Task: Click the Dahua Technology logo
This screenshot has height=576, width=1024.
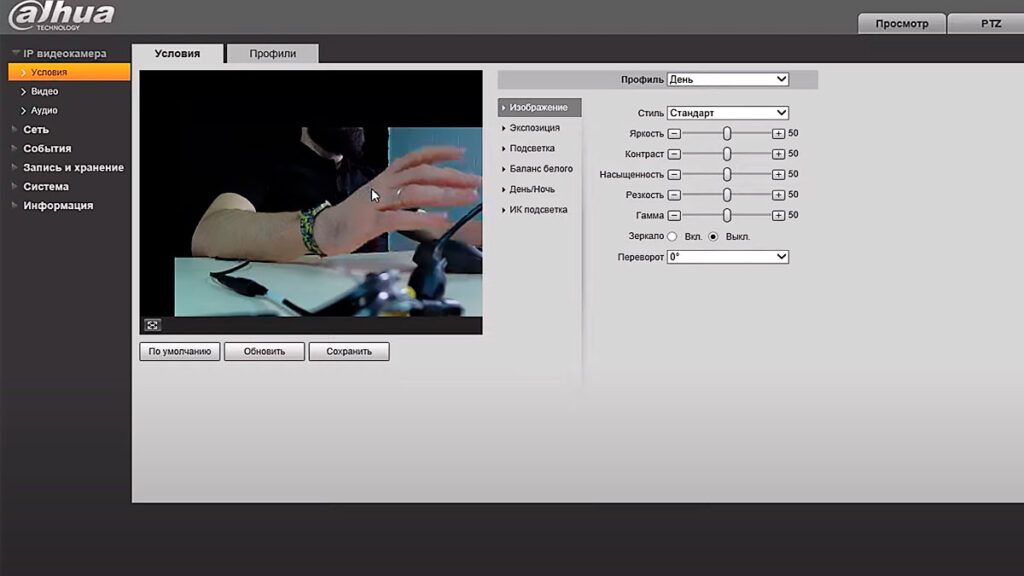Action: click(61, 16)
